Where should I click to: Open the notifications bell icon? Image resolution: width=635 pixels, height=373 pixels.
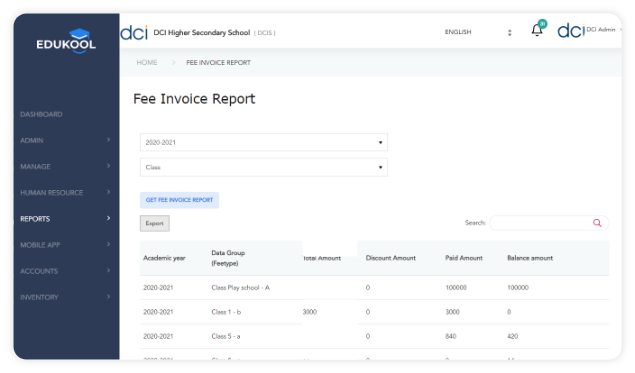(537, 30)
